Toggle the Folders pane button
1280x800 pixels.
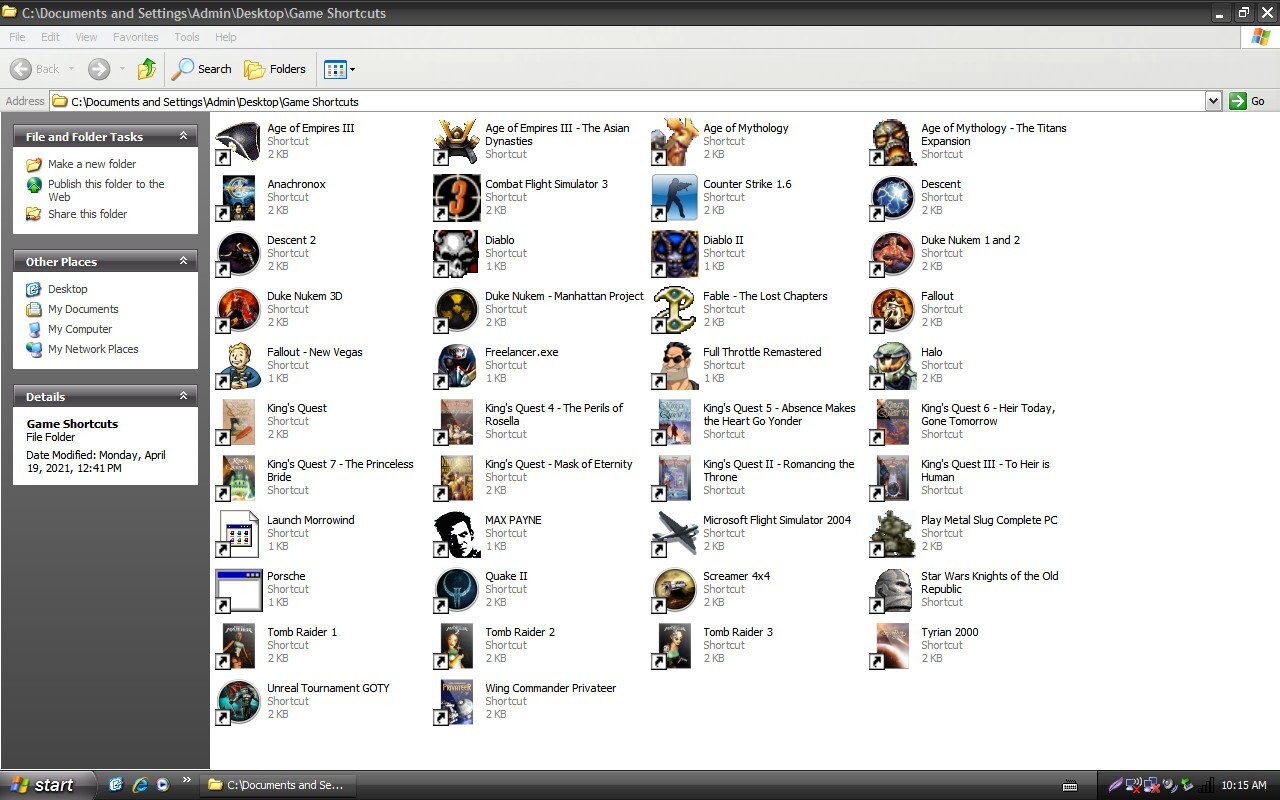pos(275,69)
